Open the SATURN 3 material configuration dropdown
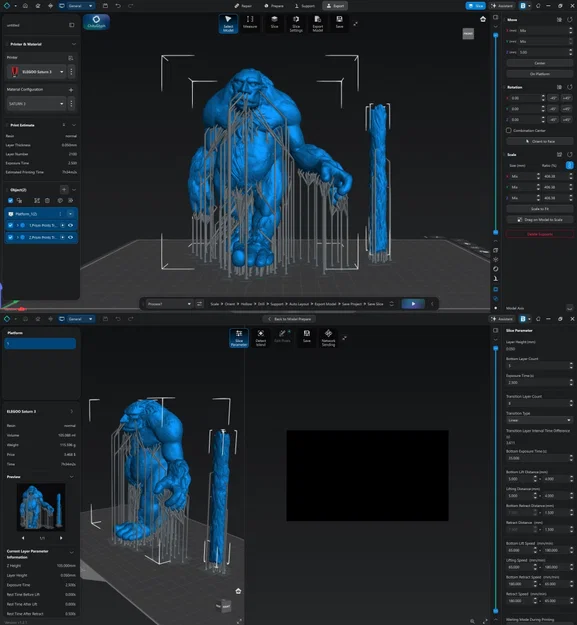Screen dimensions: 577x625 (37, 104)
